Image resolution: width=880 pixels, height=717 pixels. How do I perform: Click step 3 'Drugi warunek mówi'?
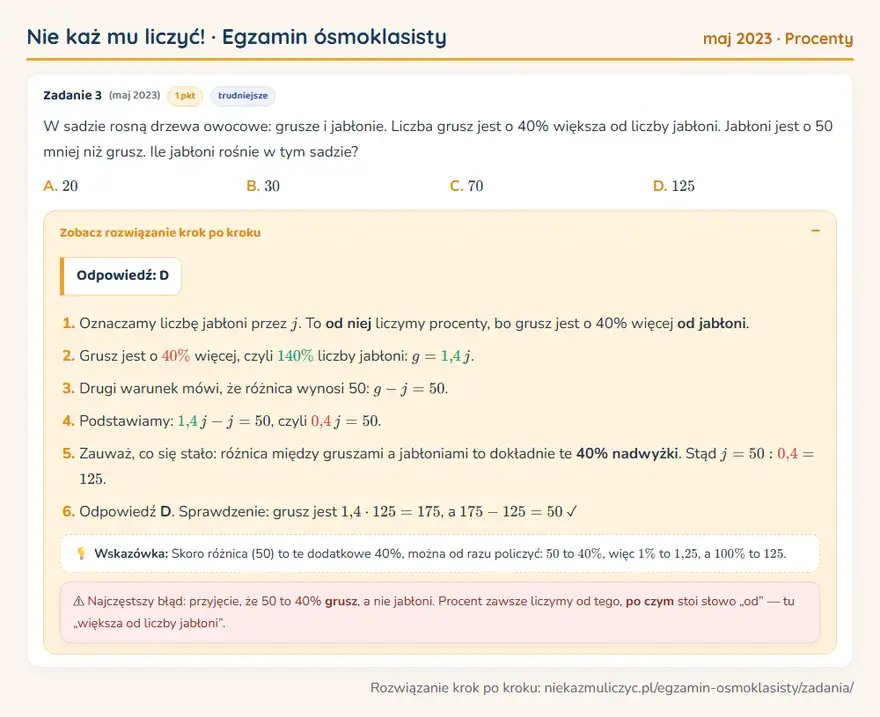point(255,389)
